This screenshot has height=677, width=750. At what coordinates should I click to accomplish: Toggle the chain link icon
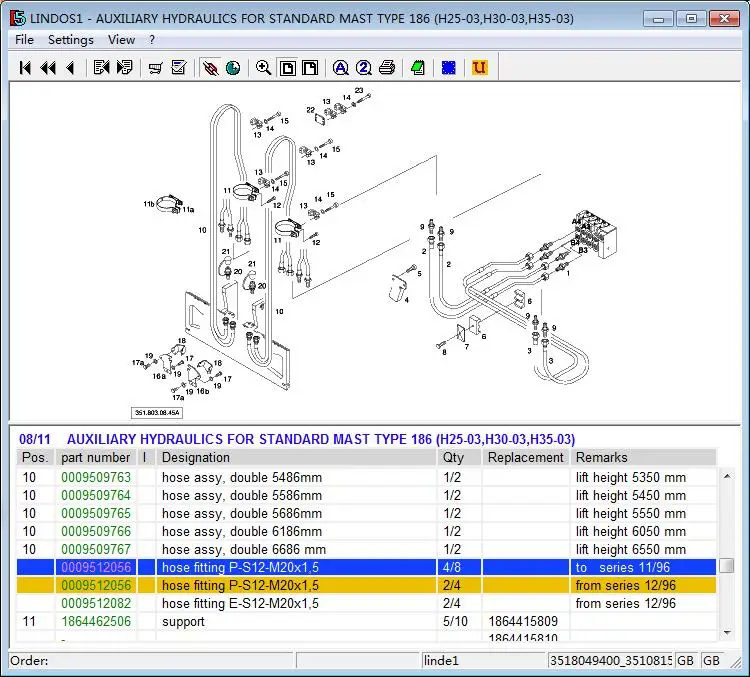pos(210,68)
